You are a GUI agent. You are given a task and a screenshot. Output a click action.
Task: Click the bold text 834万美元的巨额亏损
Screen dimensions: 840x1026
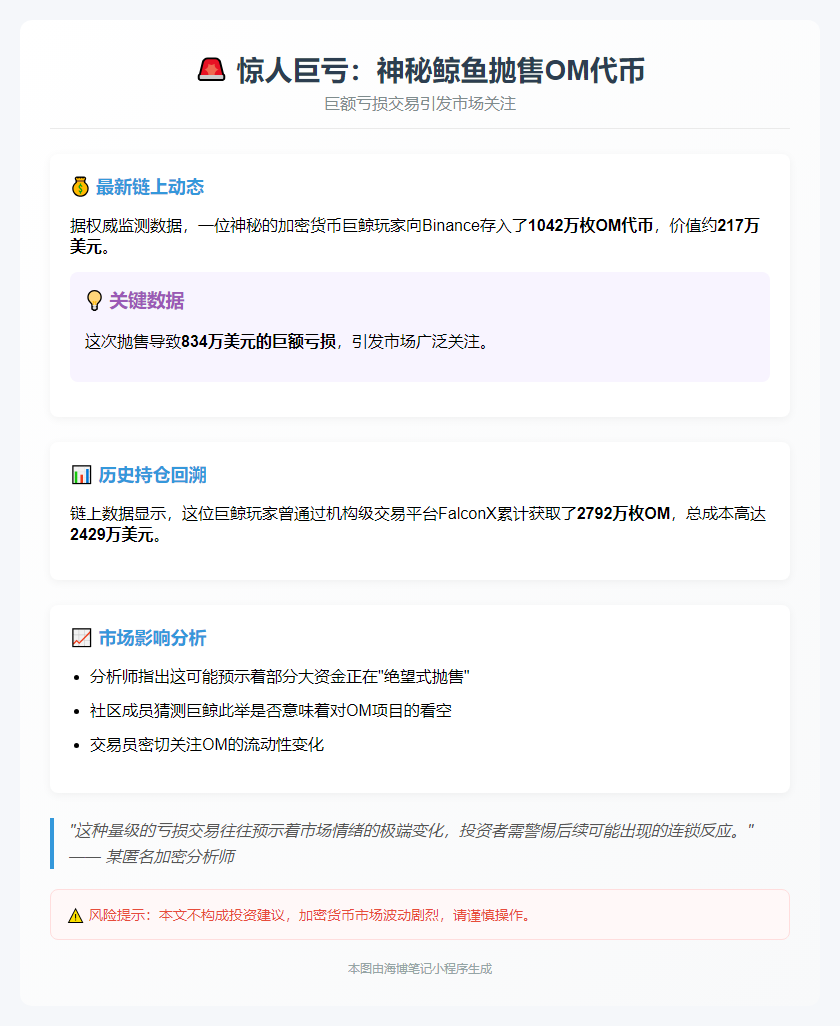[x=258, y=342]
